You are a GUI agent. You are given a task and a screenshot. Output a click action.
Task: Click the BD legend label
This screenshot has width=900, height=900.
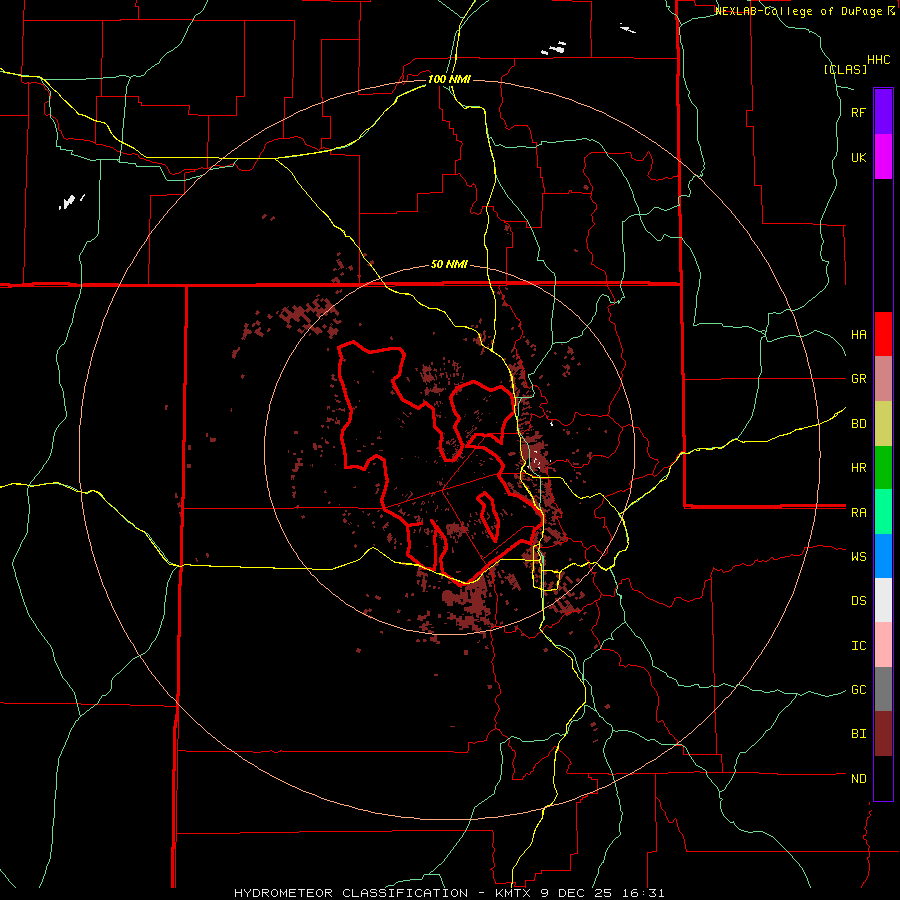859,424
